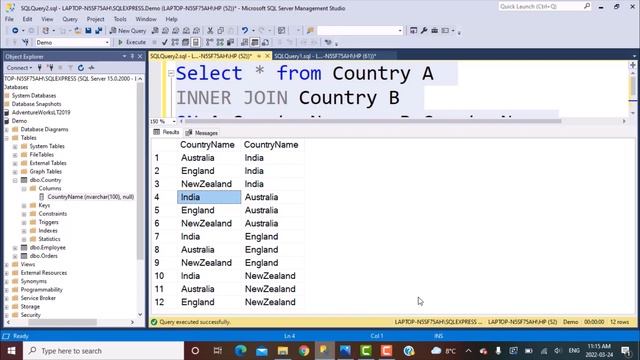Expand the System Tables folder
This screenshot has height=360, width=640.
[15, 146]
